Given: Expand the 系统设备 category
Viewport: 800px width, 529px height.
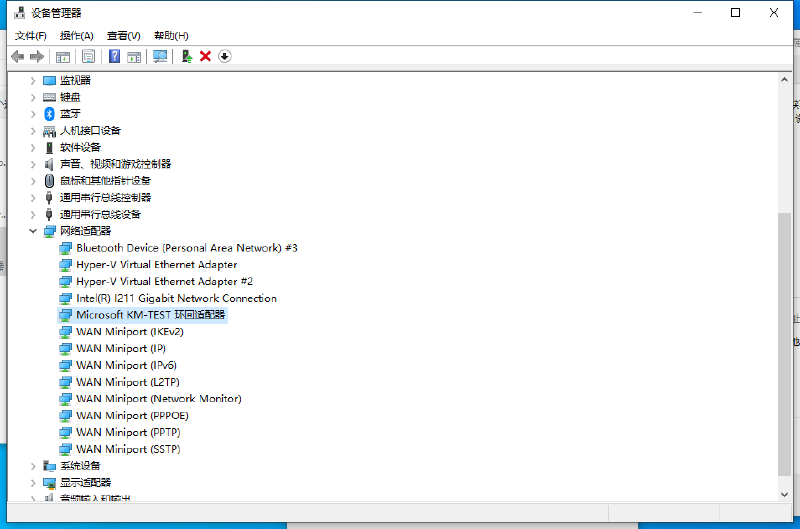Looking at the screenshot, I should 33,466.
